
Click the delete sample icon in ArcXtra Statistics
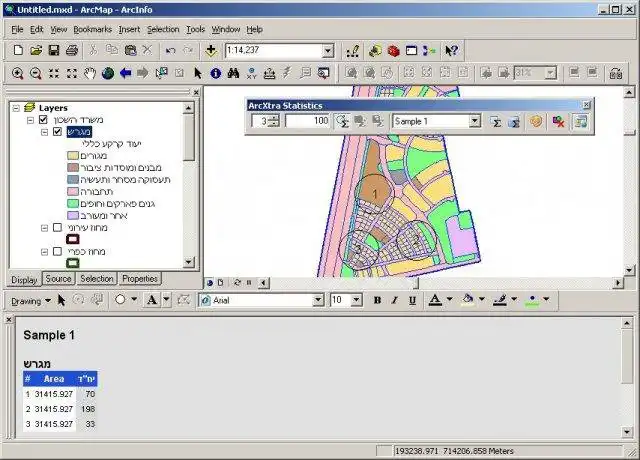(x=558, y=122)
